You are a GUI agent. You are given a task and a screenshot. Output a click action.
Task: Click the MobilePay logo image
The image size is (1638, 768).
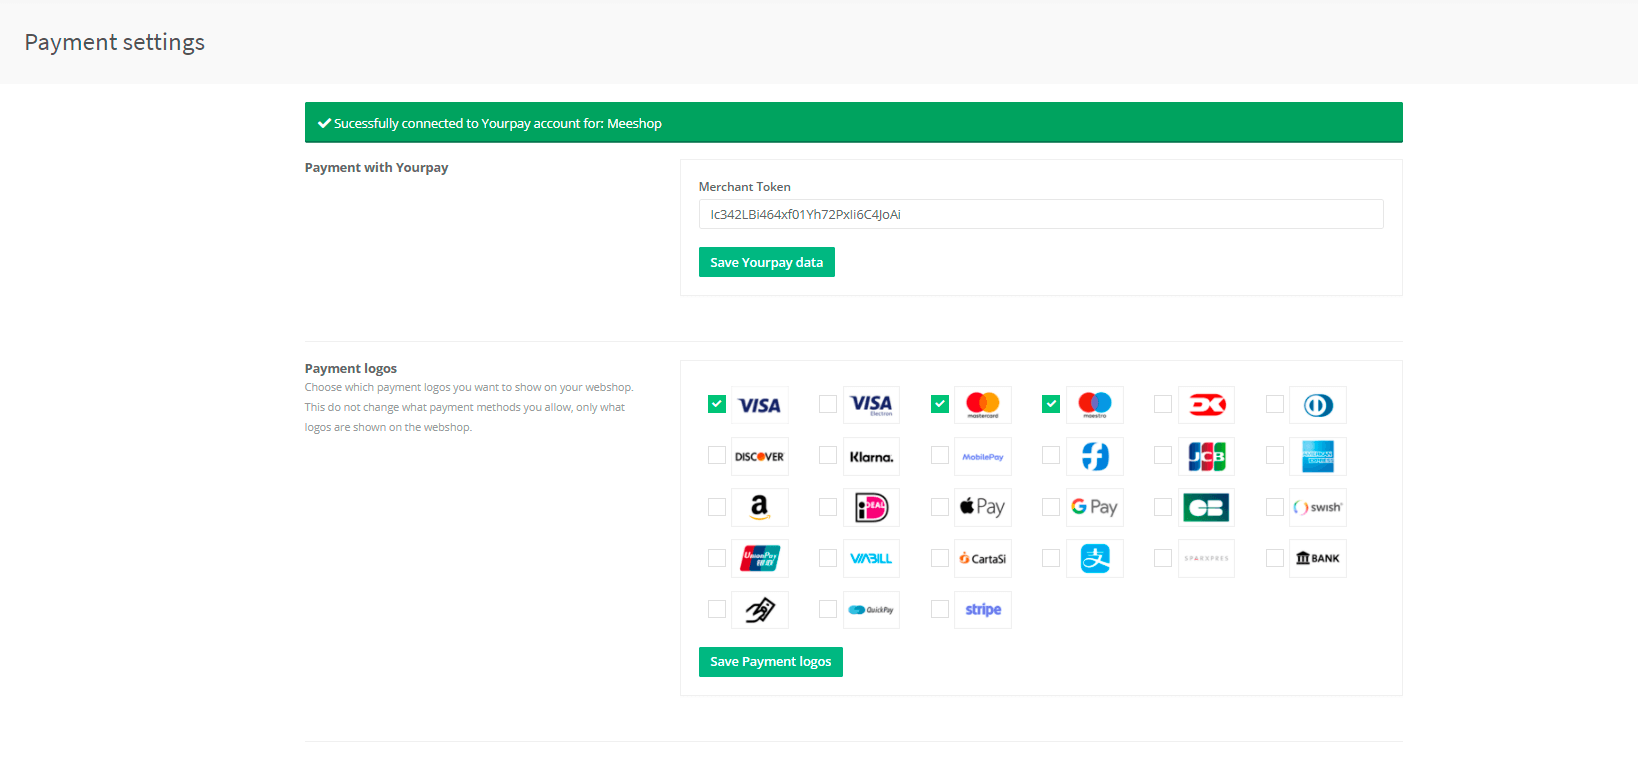(x=983, y=456)
